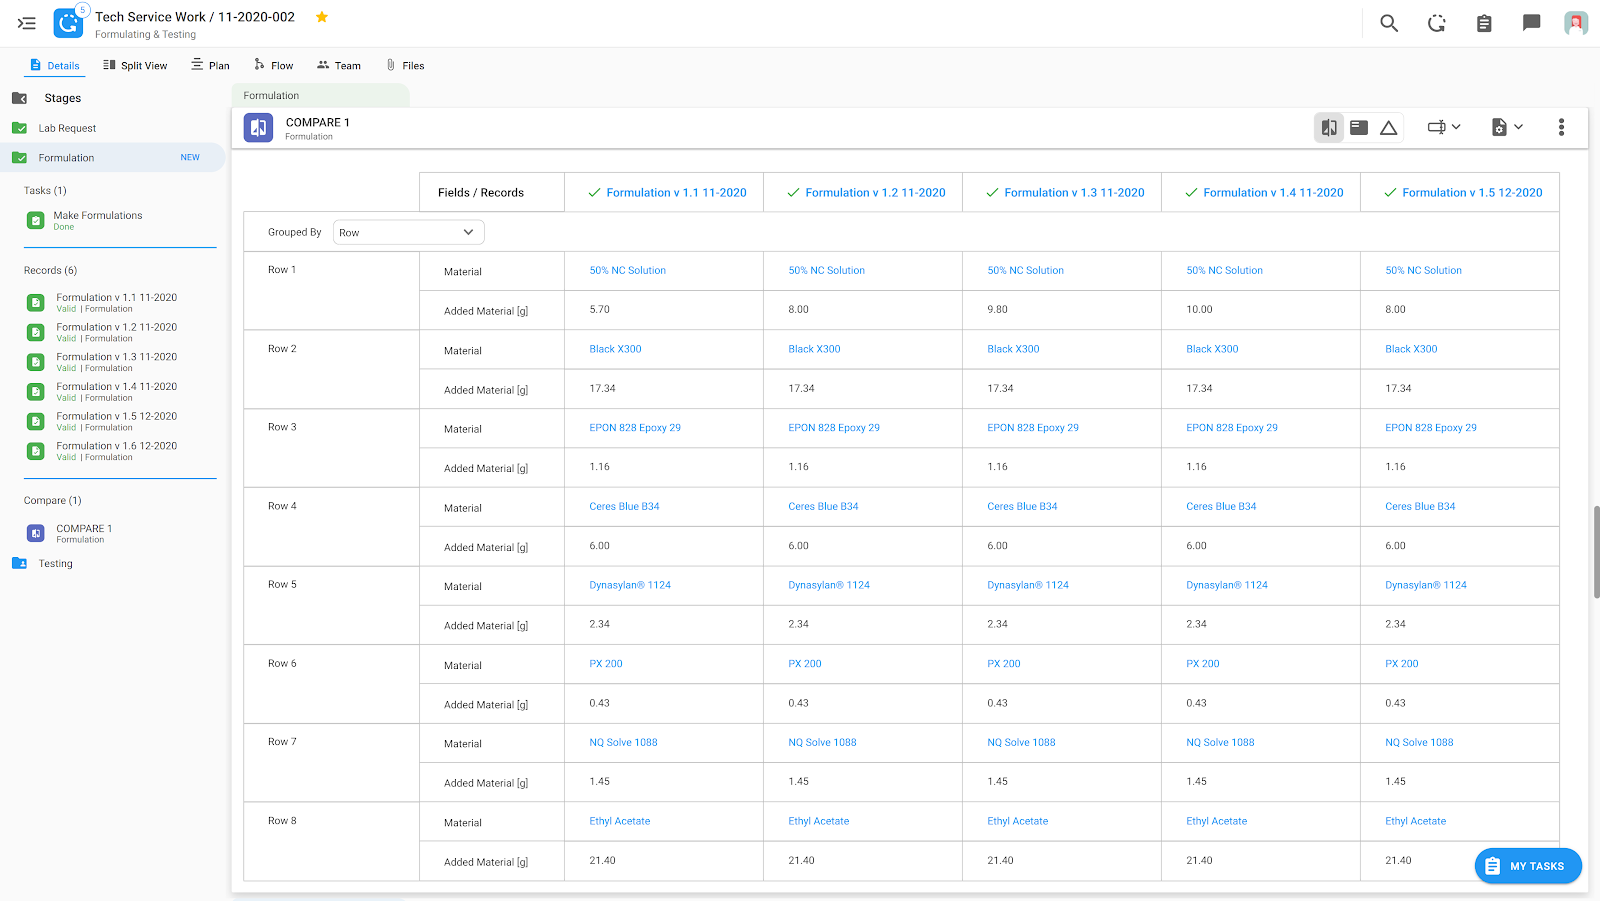Viewport: 1600px width, 901px height.
Task: Activate the side-by-side compare view button
Action: (1329, 128)
